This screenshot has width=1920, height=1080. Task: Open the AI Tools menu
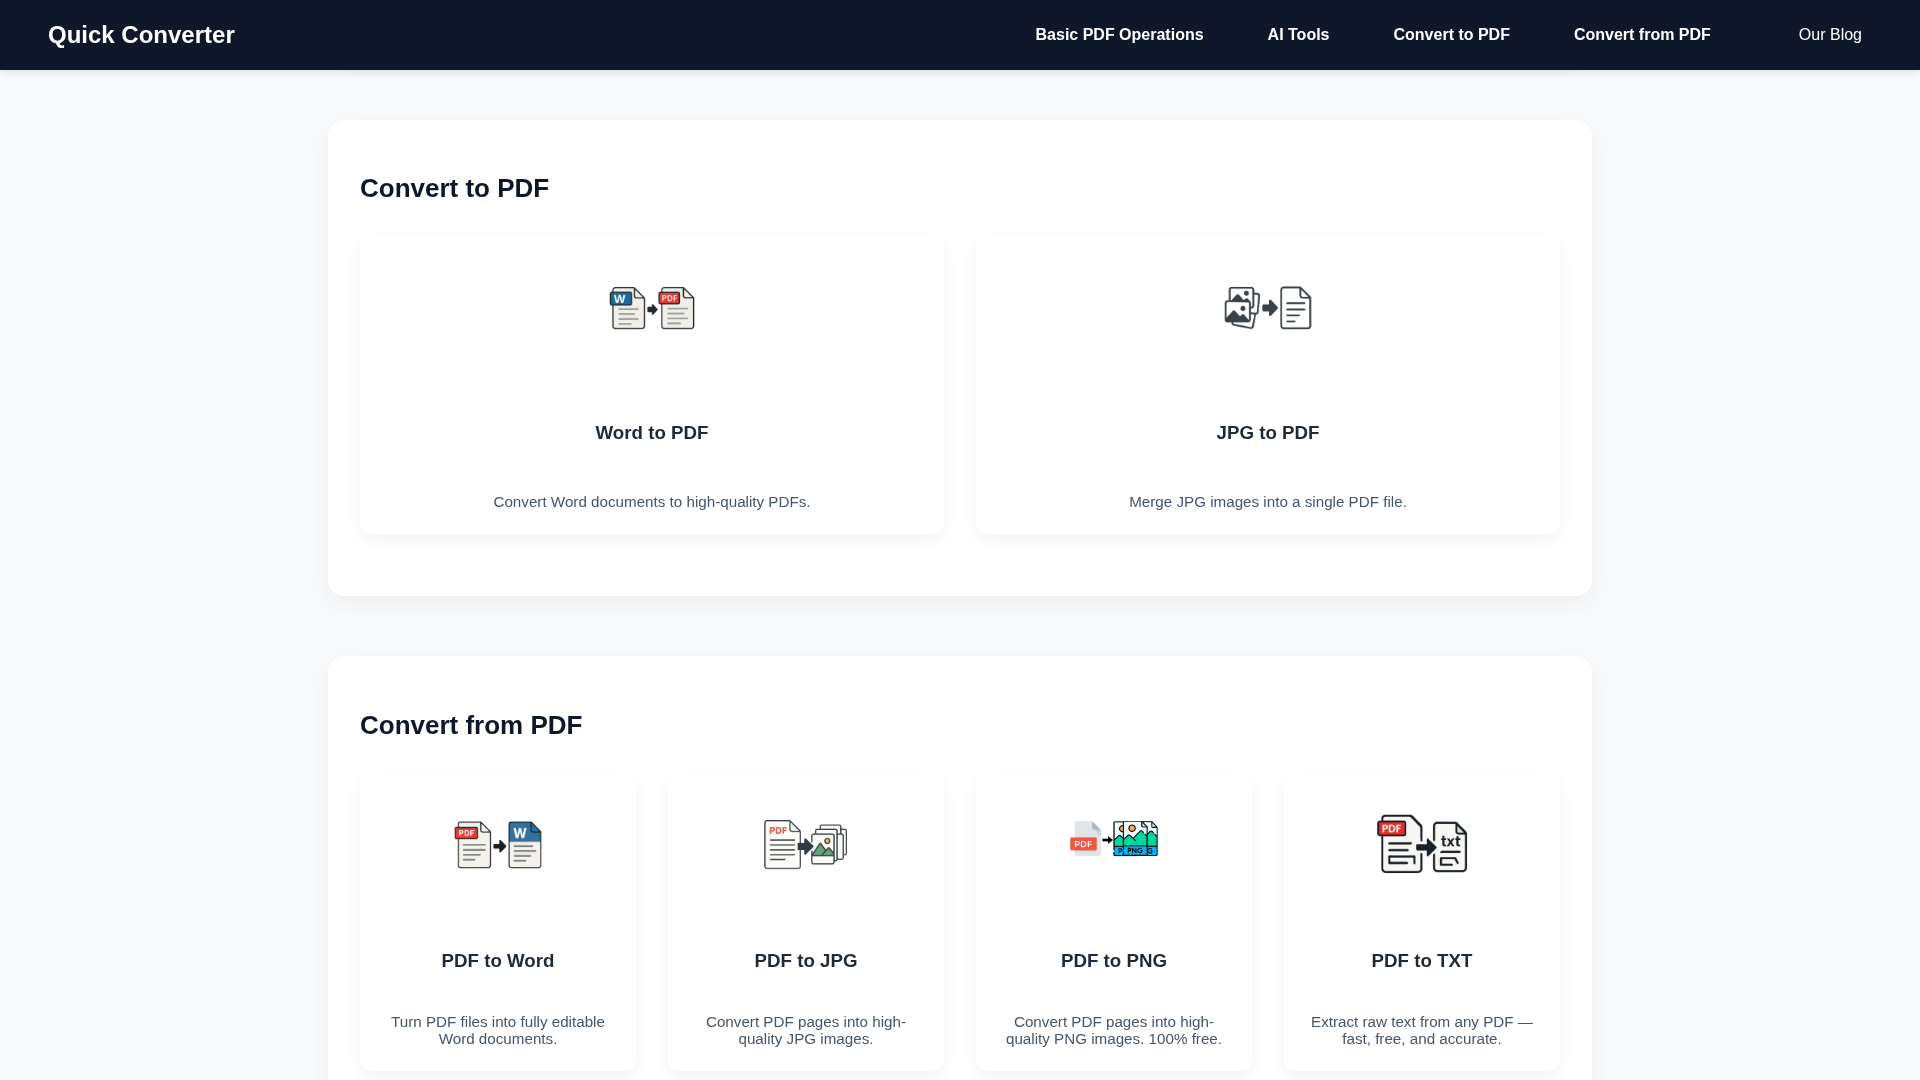[1298, 35]
